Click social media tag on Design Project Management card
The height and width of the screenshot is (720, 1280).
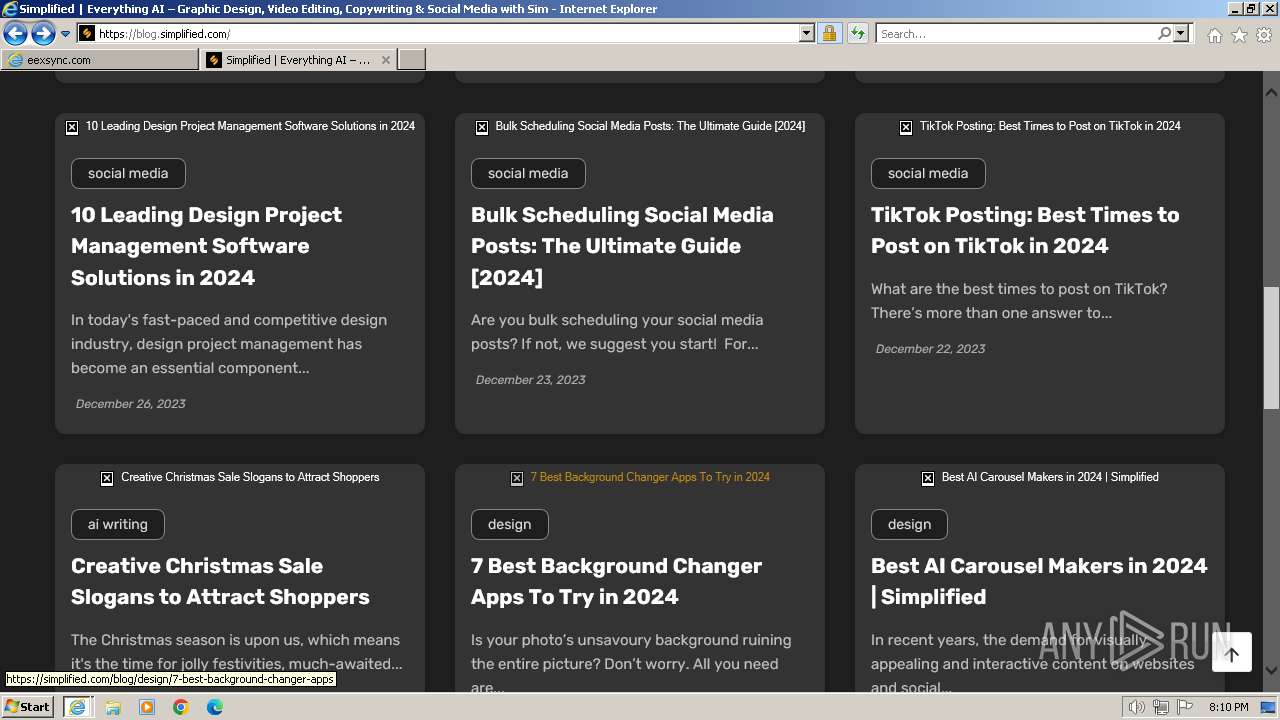128,173
